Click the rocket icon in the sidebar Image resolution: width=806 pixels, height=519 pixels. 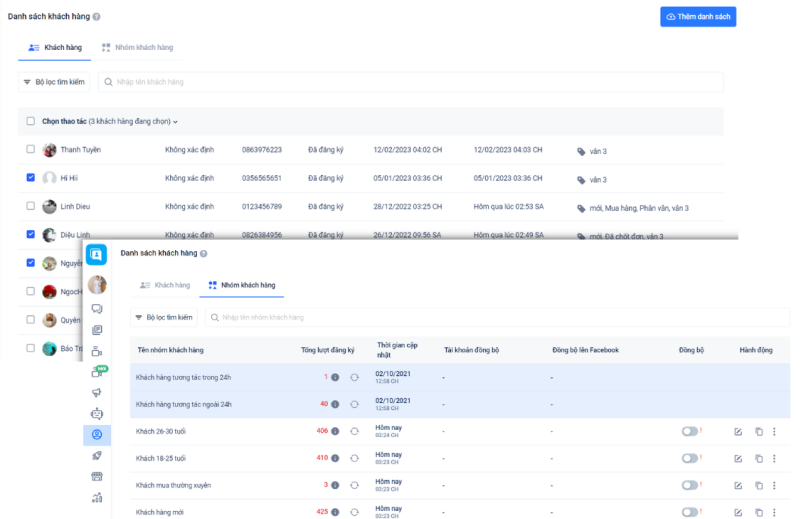click(x=97, y=456)
